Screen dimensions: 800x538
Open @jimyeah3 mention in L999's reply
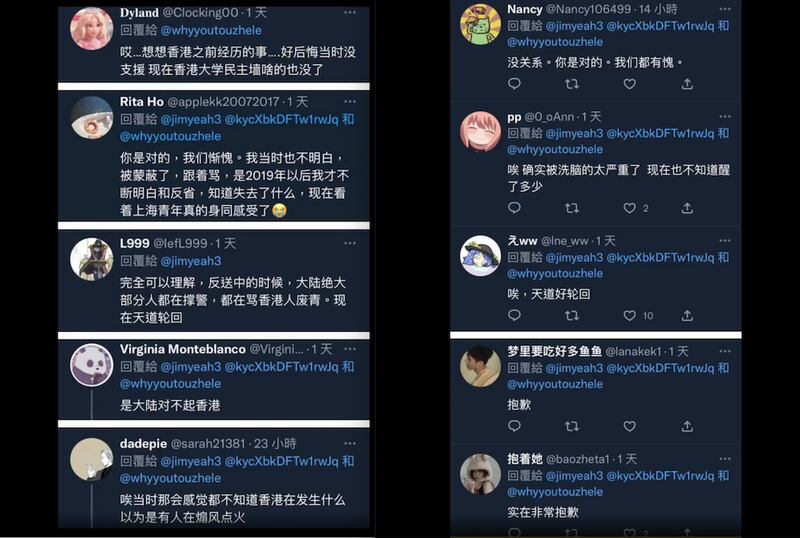tap(191, 261)
